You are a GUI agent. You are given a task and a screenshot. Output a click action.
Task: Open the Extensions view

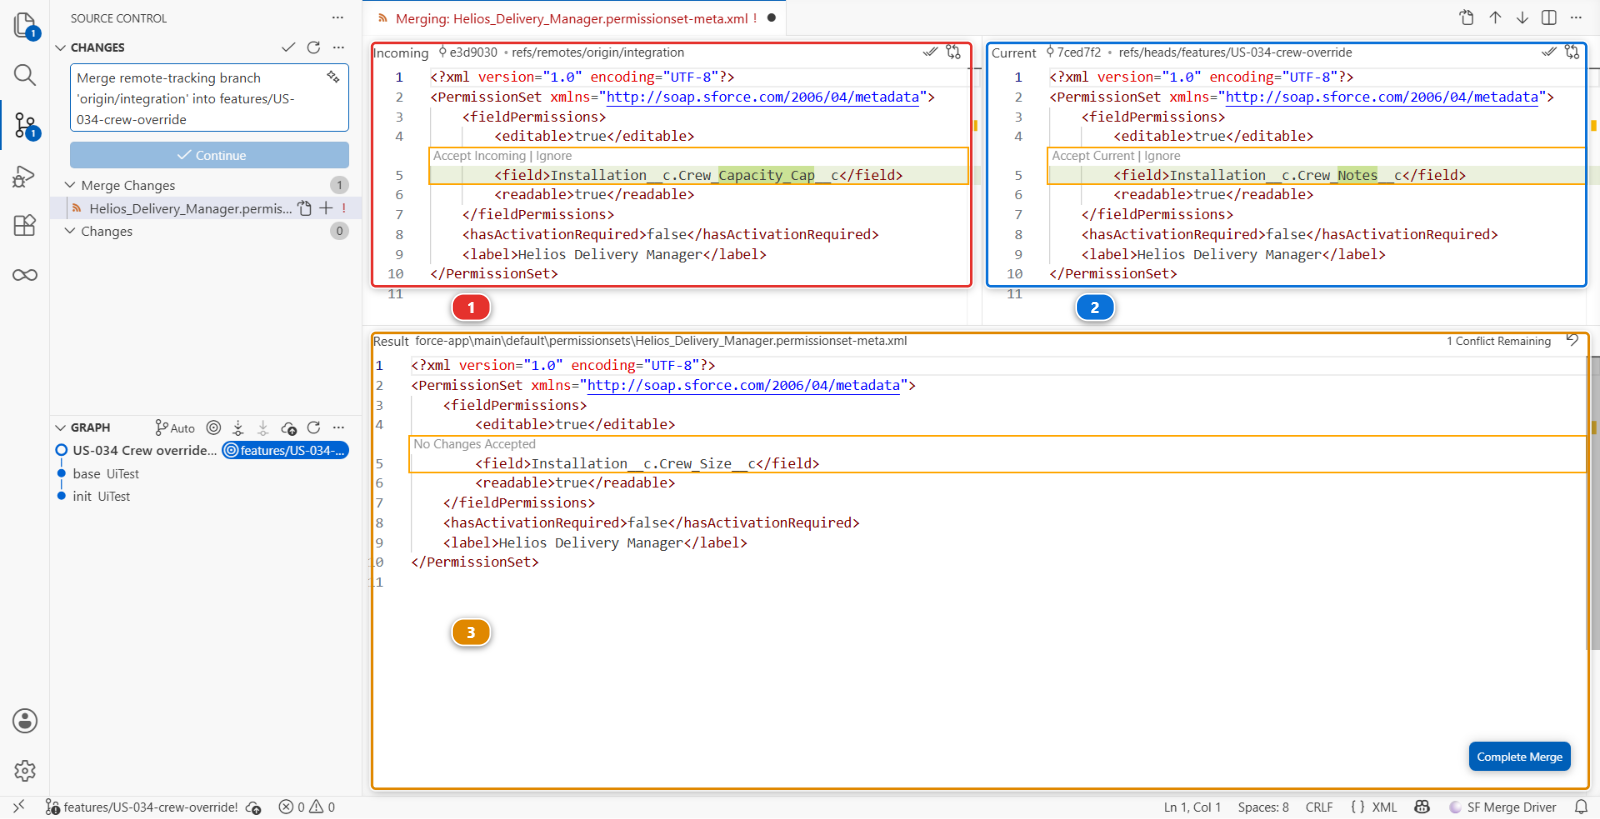(x=25, y=225)
